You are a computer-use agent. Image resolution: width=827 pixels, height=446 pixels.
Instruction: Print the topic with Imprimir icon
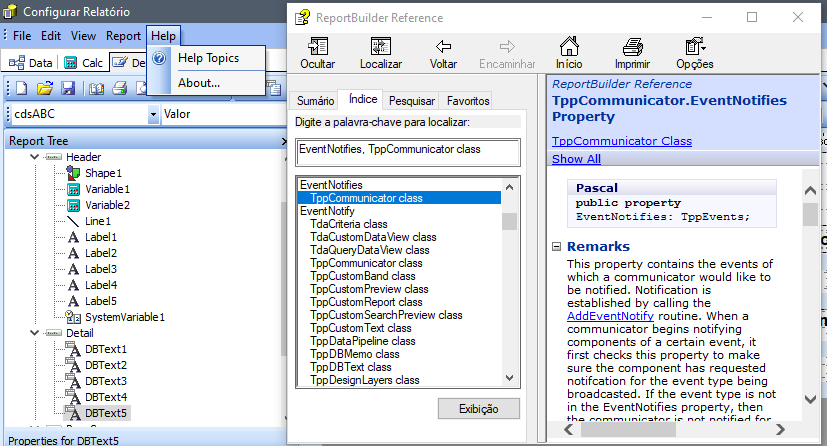coord(632,53)
